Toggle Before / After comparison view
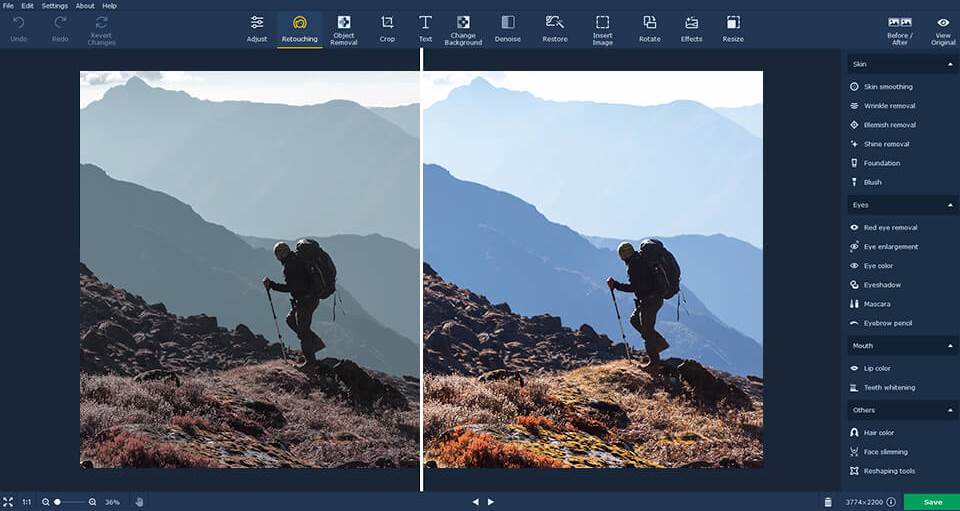The image size is (960, 511). 899,29
